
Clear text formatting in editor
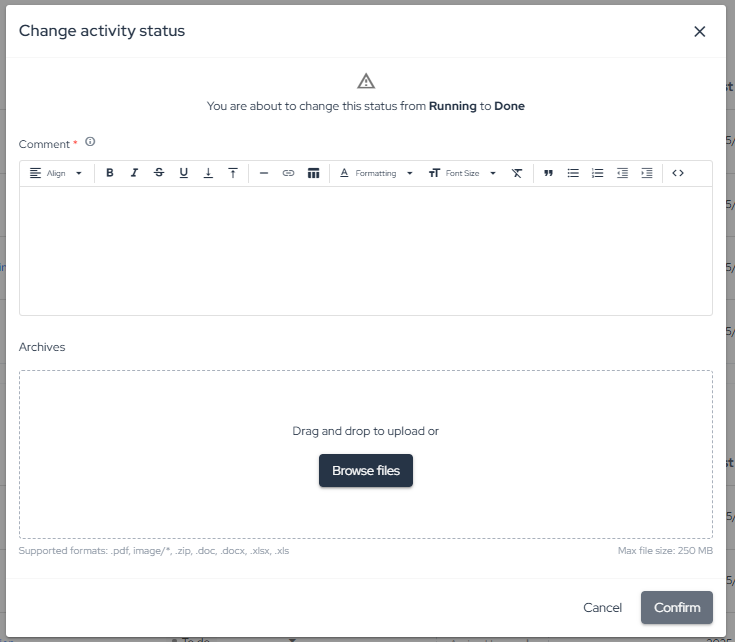point(517,173)
